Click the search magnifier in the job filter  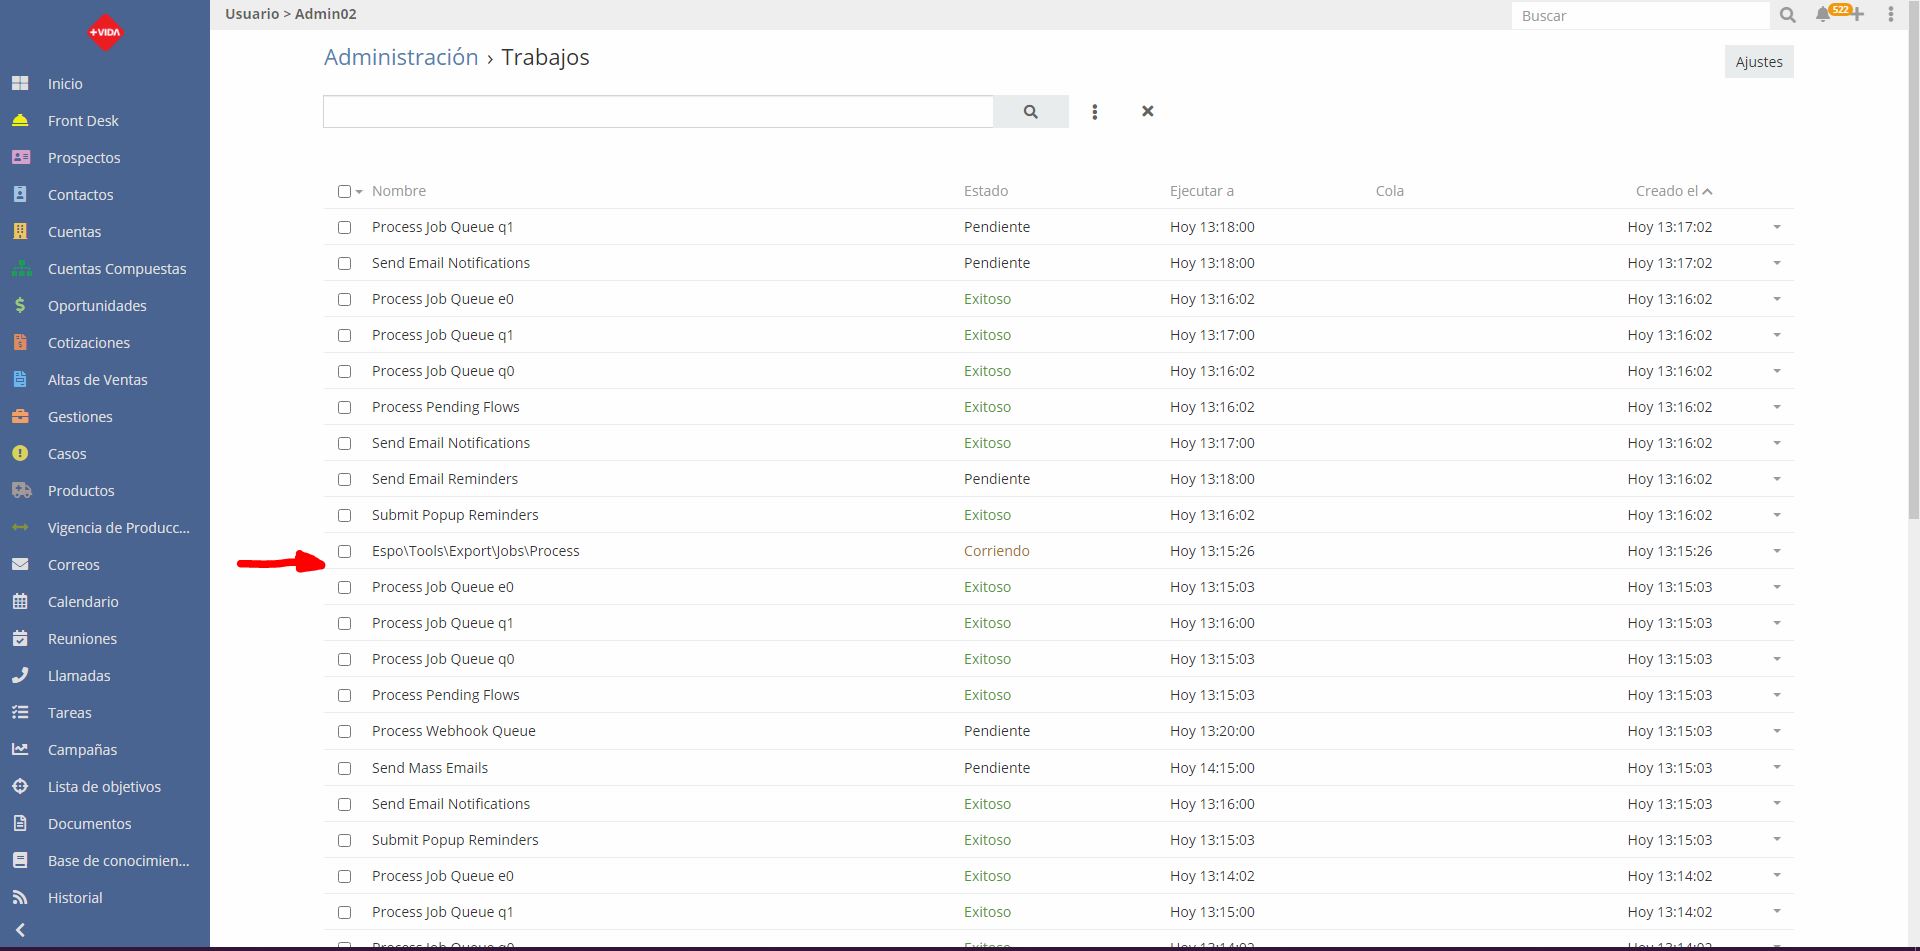pos(1030,111)
